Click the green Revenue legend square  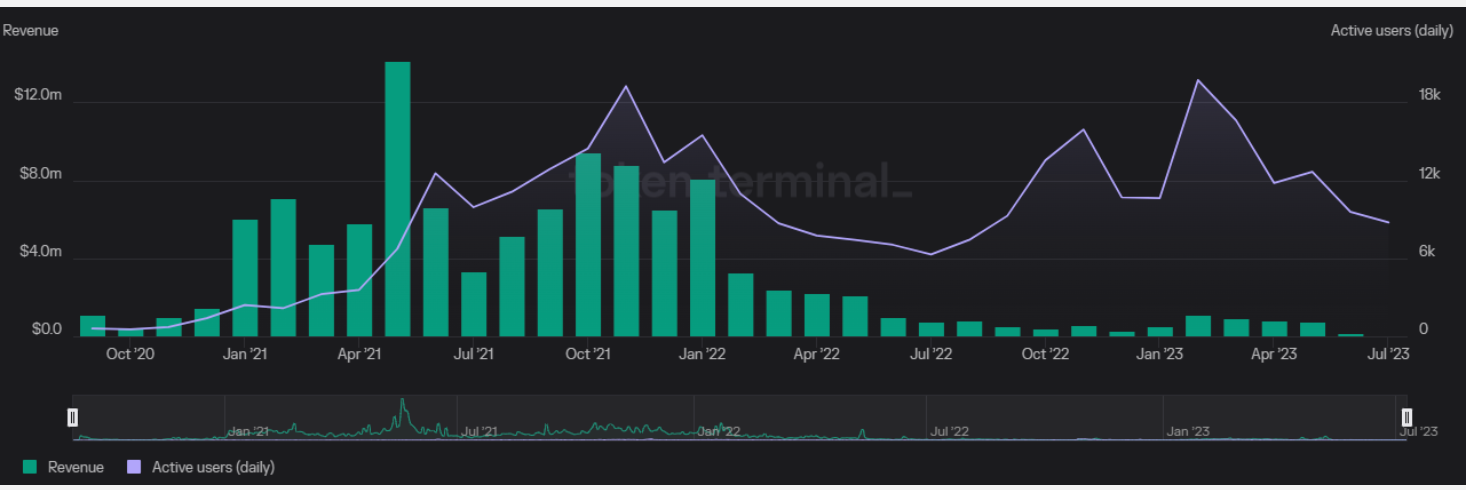point(31,467)
